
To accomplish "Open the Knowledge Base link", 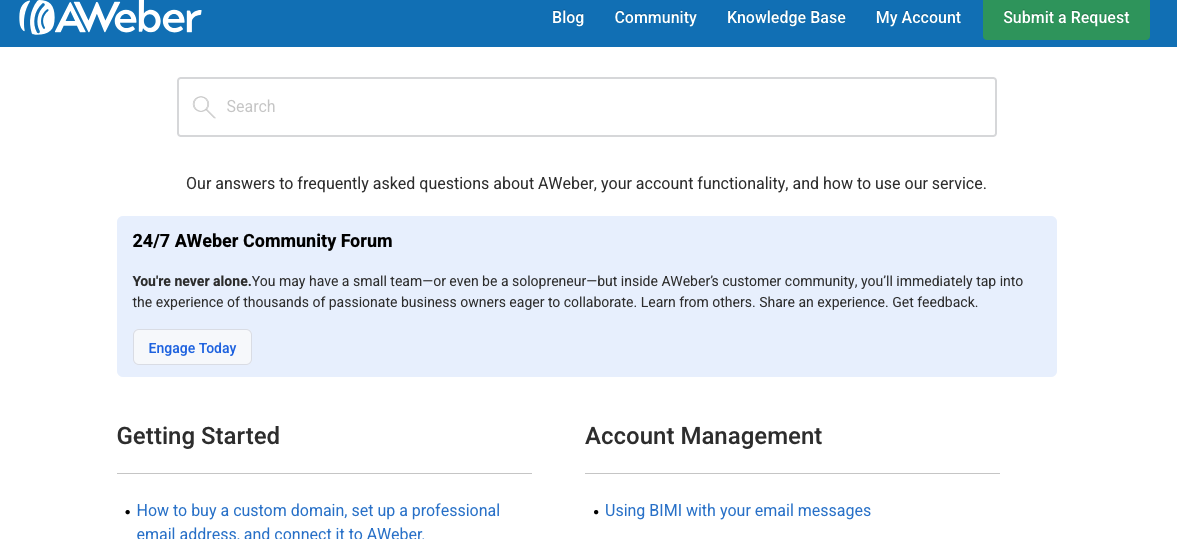I will 786,17.
